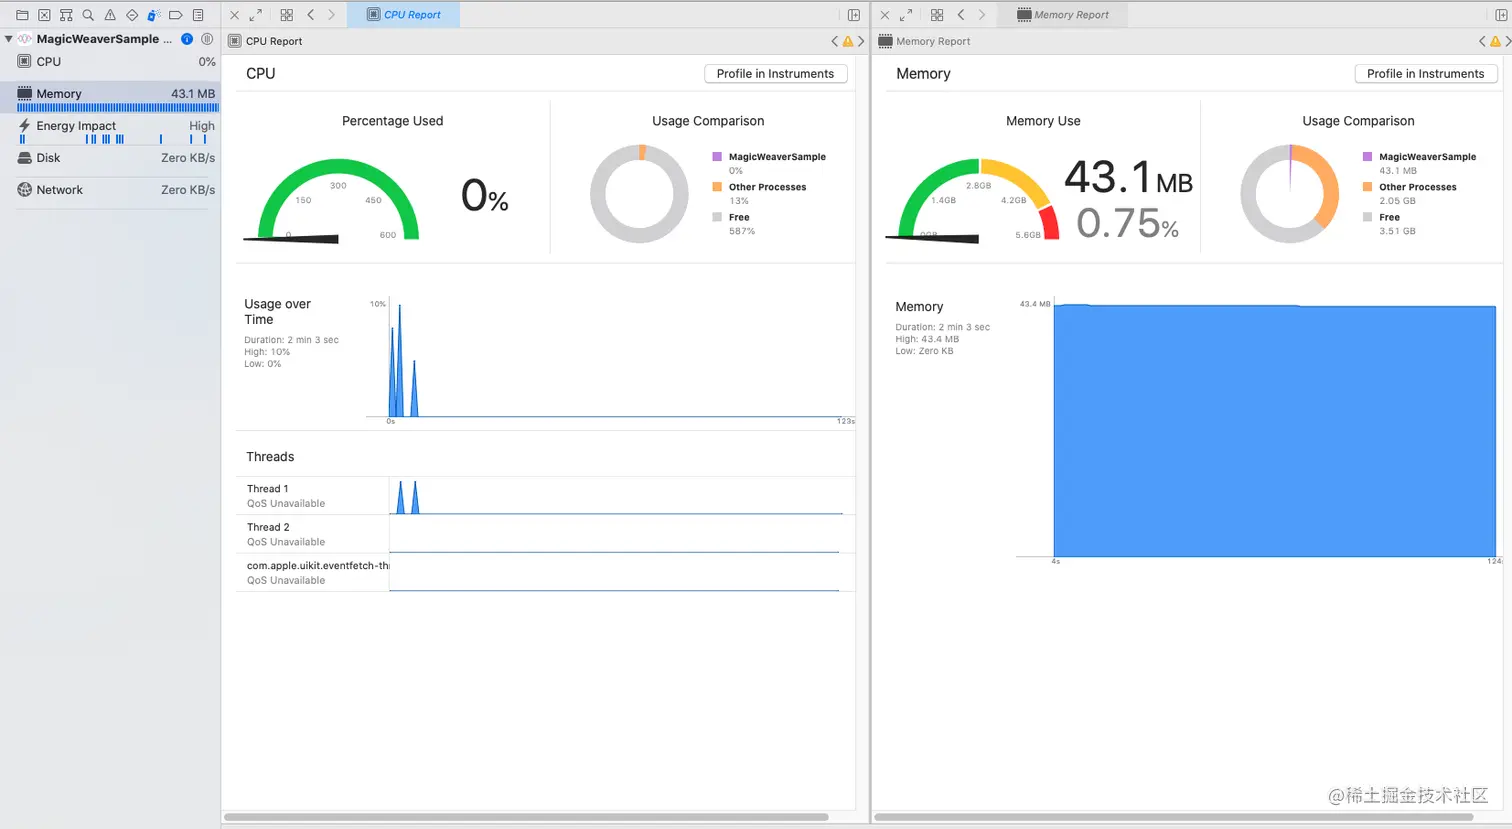Select the MagicWeaverSample process row
Image resolution: width=1512 pixels, height=829 pixels.
pos(110,39)
